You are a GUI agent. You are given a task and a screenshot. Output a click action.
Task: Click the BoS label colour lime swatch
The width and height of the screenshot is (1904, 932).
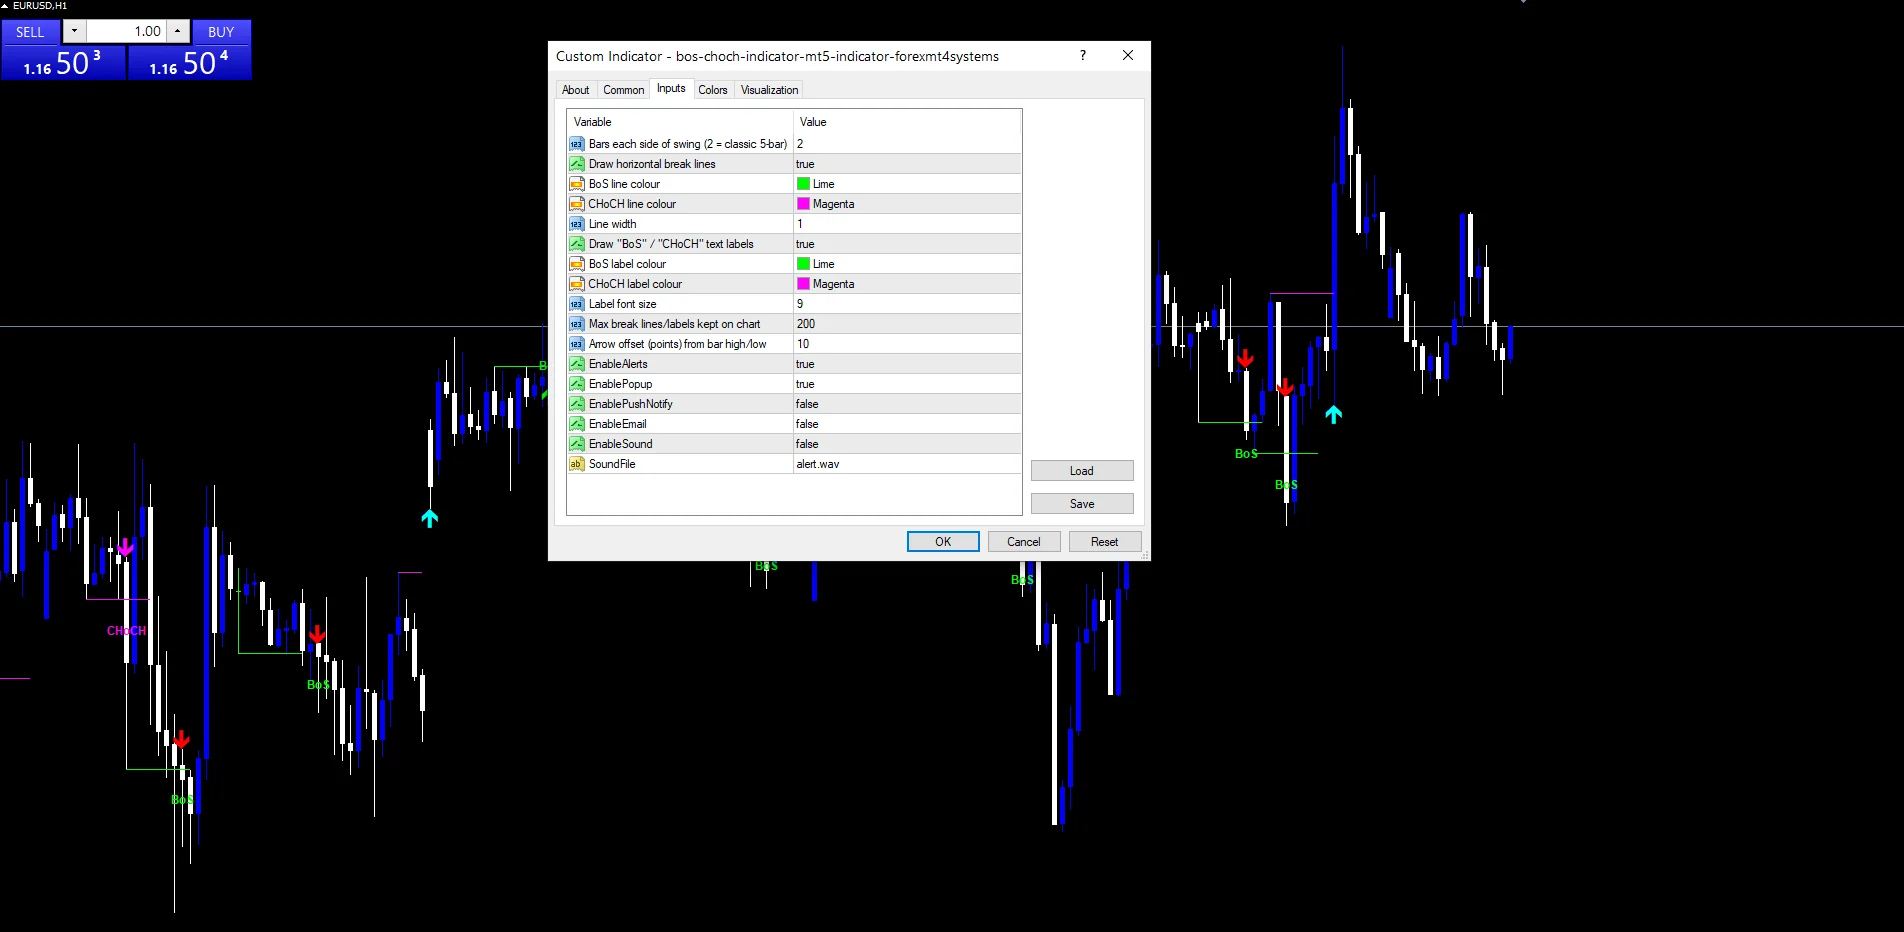[x=803, y=264]
